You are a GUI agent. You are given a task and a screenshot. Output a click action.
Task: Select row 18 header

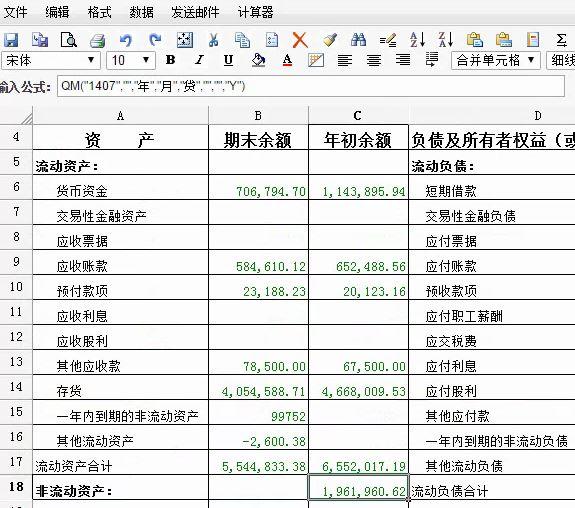(x=16, y=487)
